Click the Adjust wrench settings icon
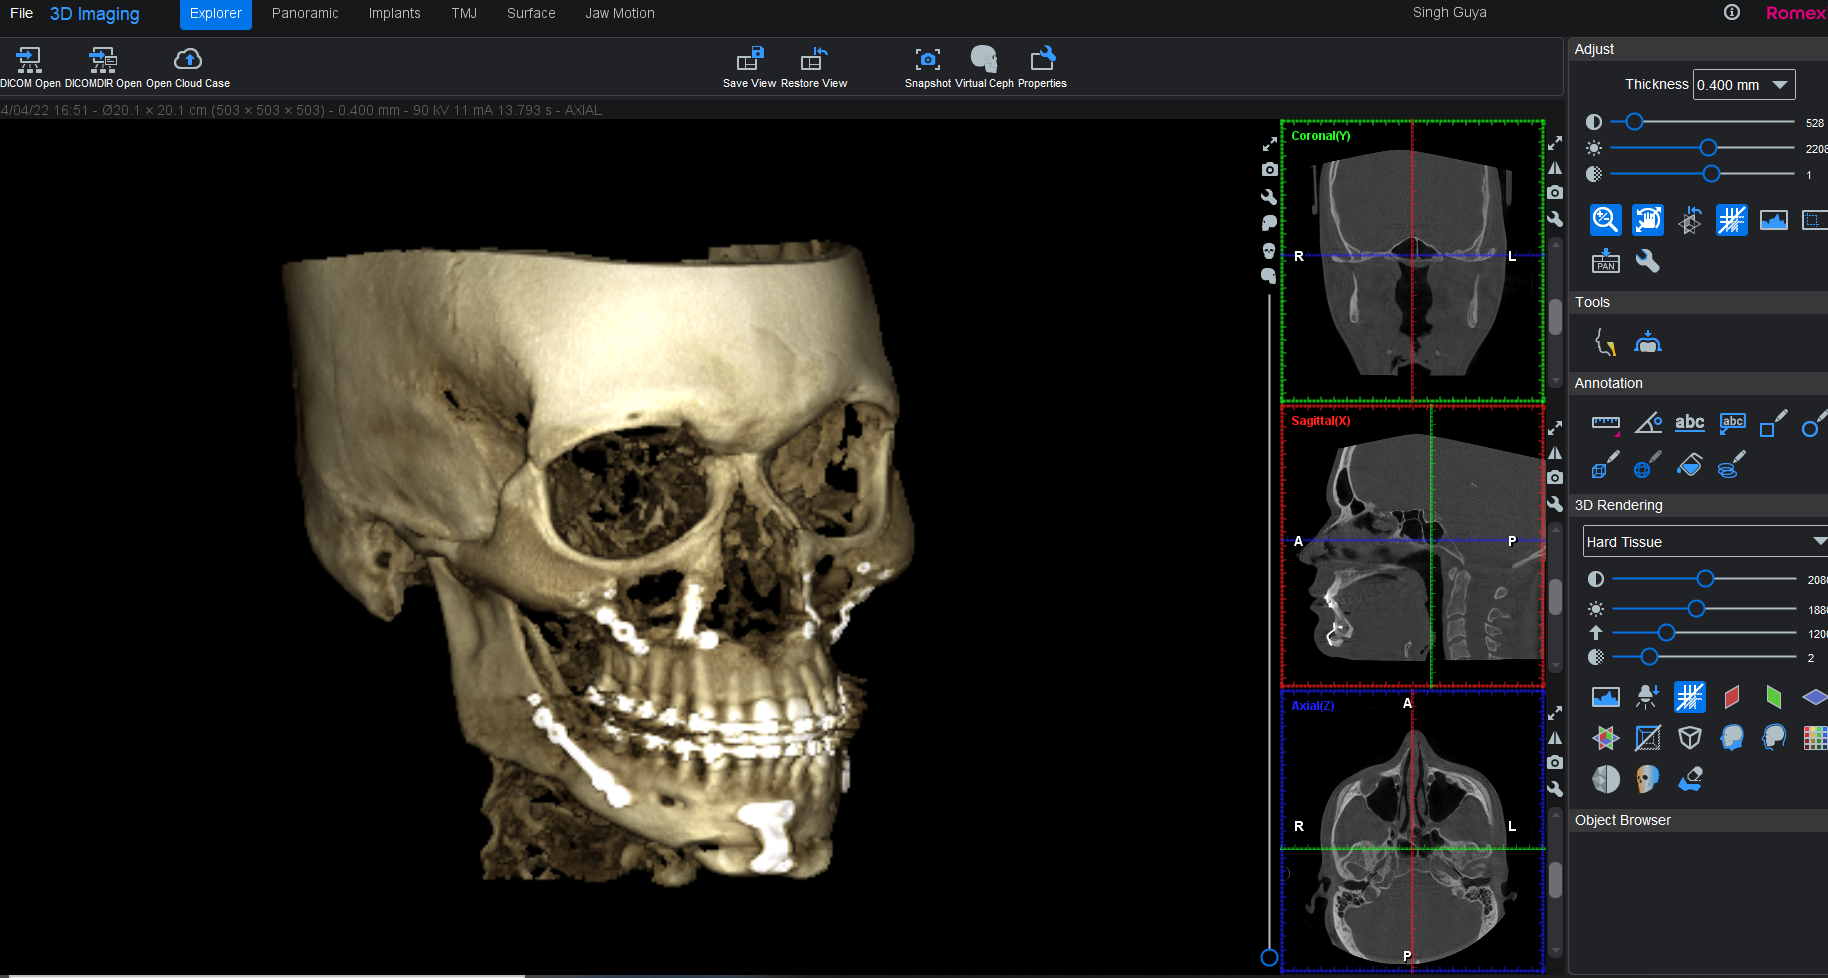This screenshot has height=978, width=1828. 1647,261
